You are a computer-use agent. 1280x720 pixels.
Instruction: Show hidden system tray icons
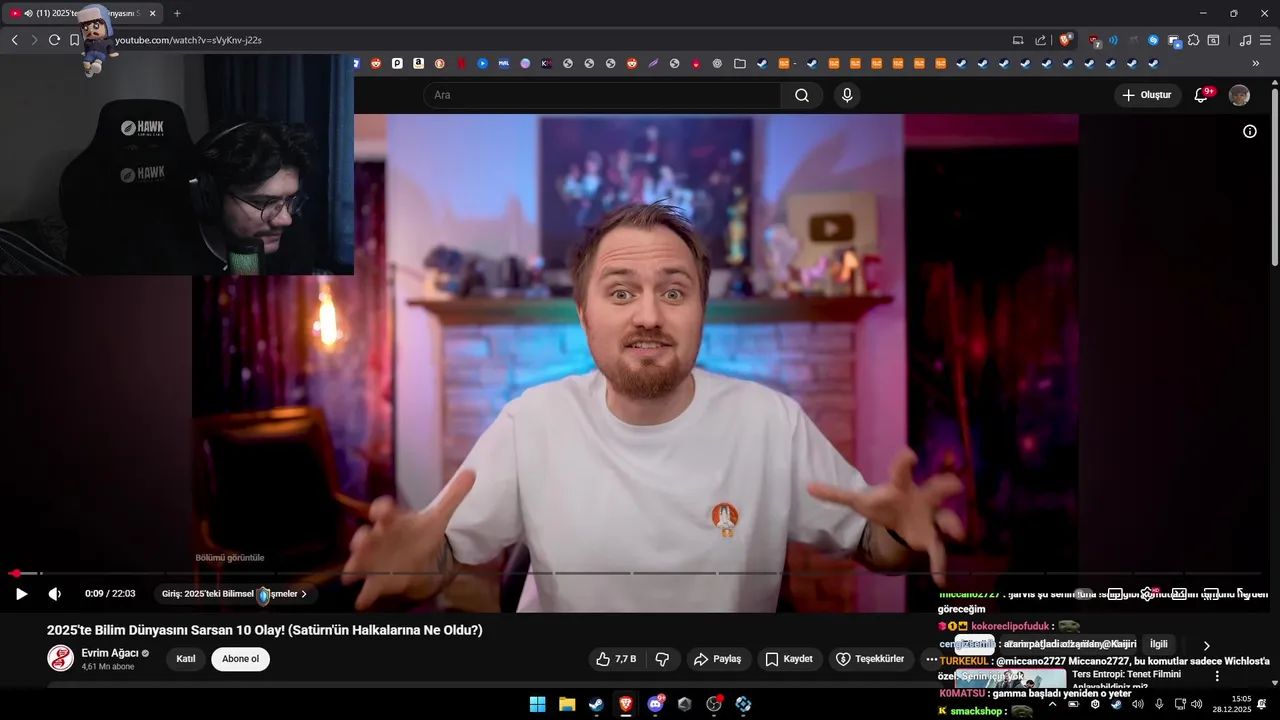[1052, 704]
